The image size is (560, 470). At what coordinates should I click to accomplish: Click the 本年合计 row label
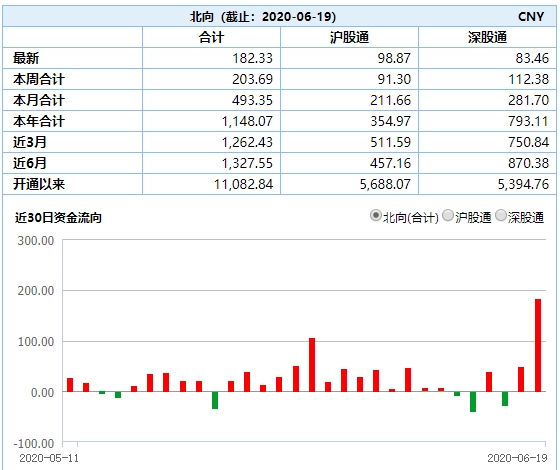(x=39, y=121)
